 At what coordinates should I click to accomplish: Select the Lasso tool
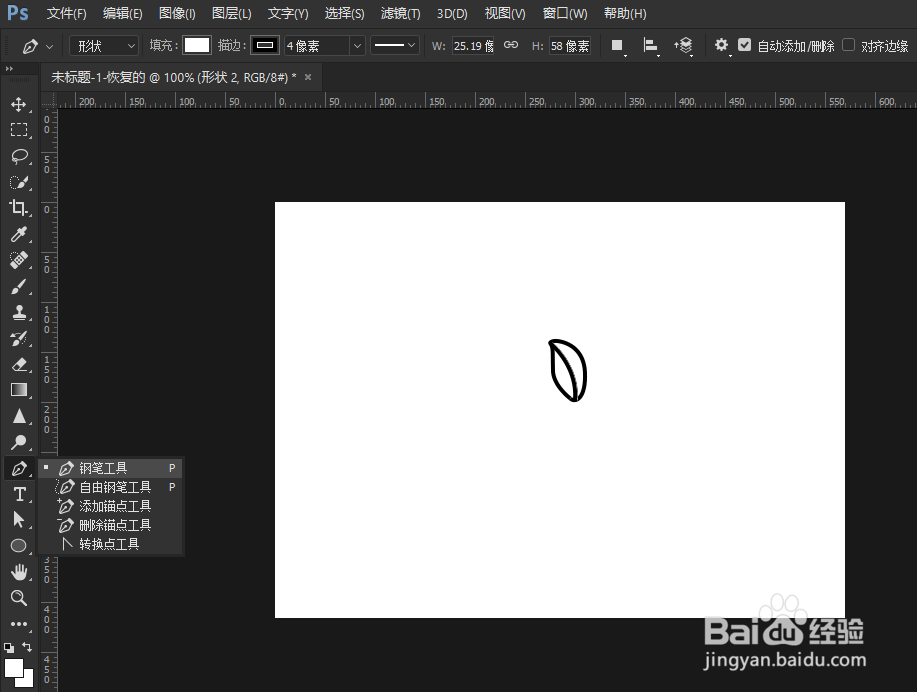click(19, 156)
